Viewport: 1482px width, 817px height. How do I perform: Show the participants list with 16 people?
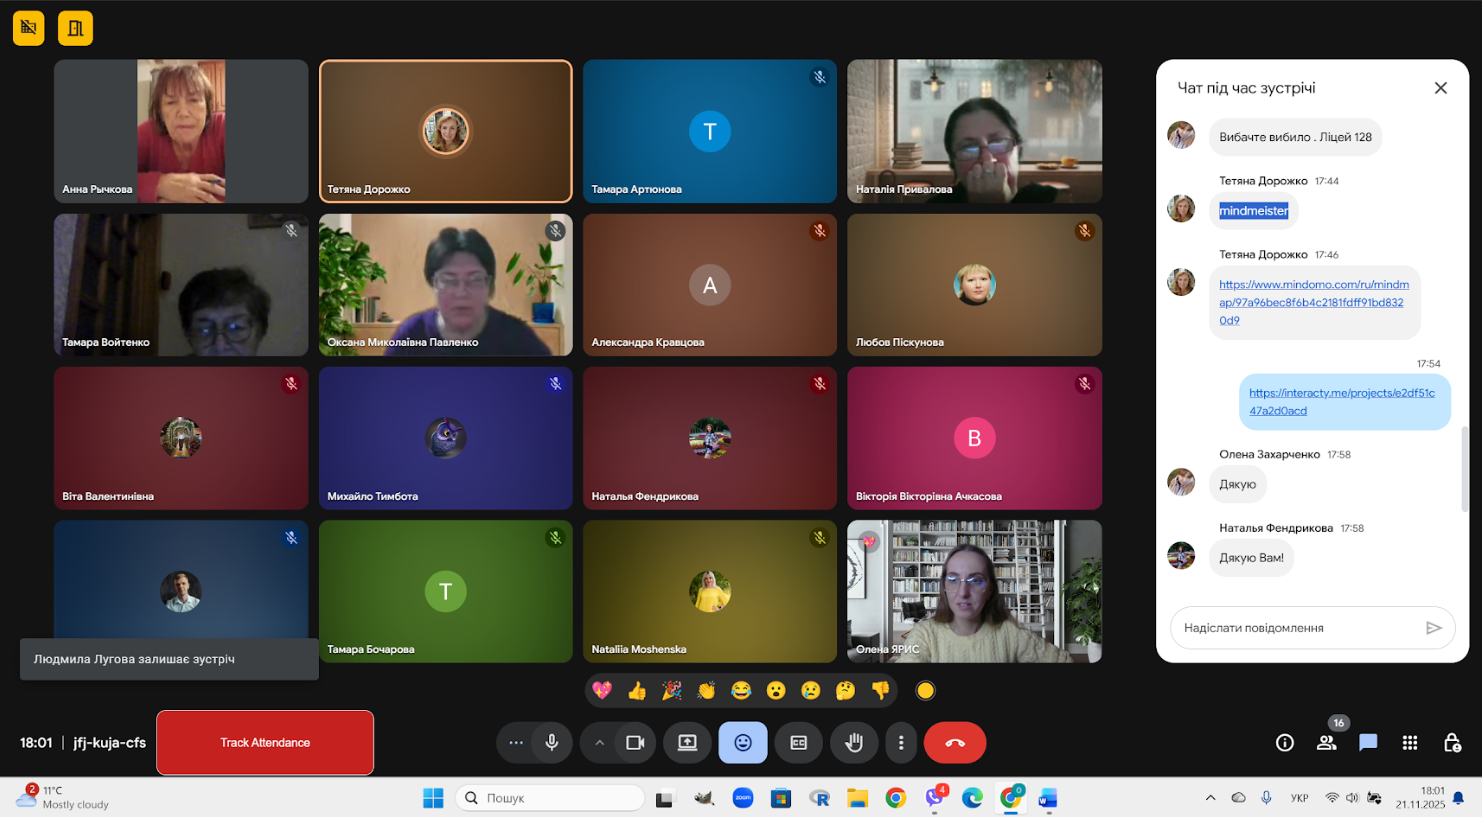coord(1327,743)
